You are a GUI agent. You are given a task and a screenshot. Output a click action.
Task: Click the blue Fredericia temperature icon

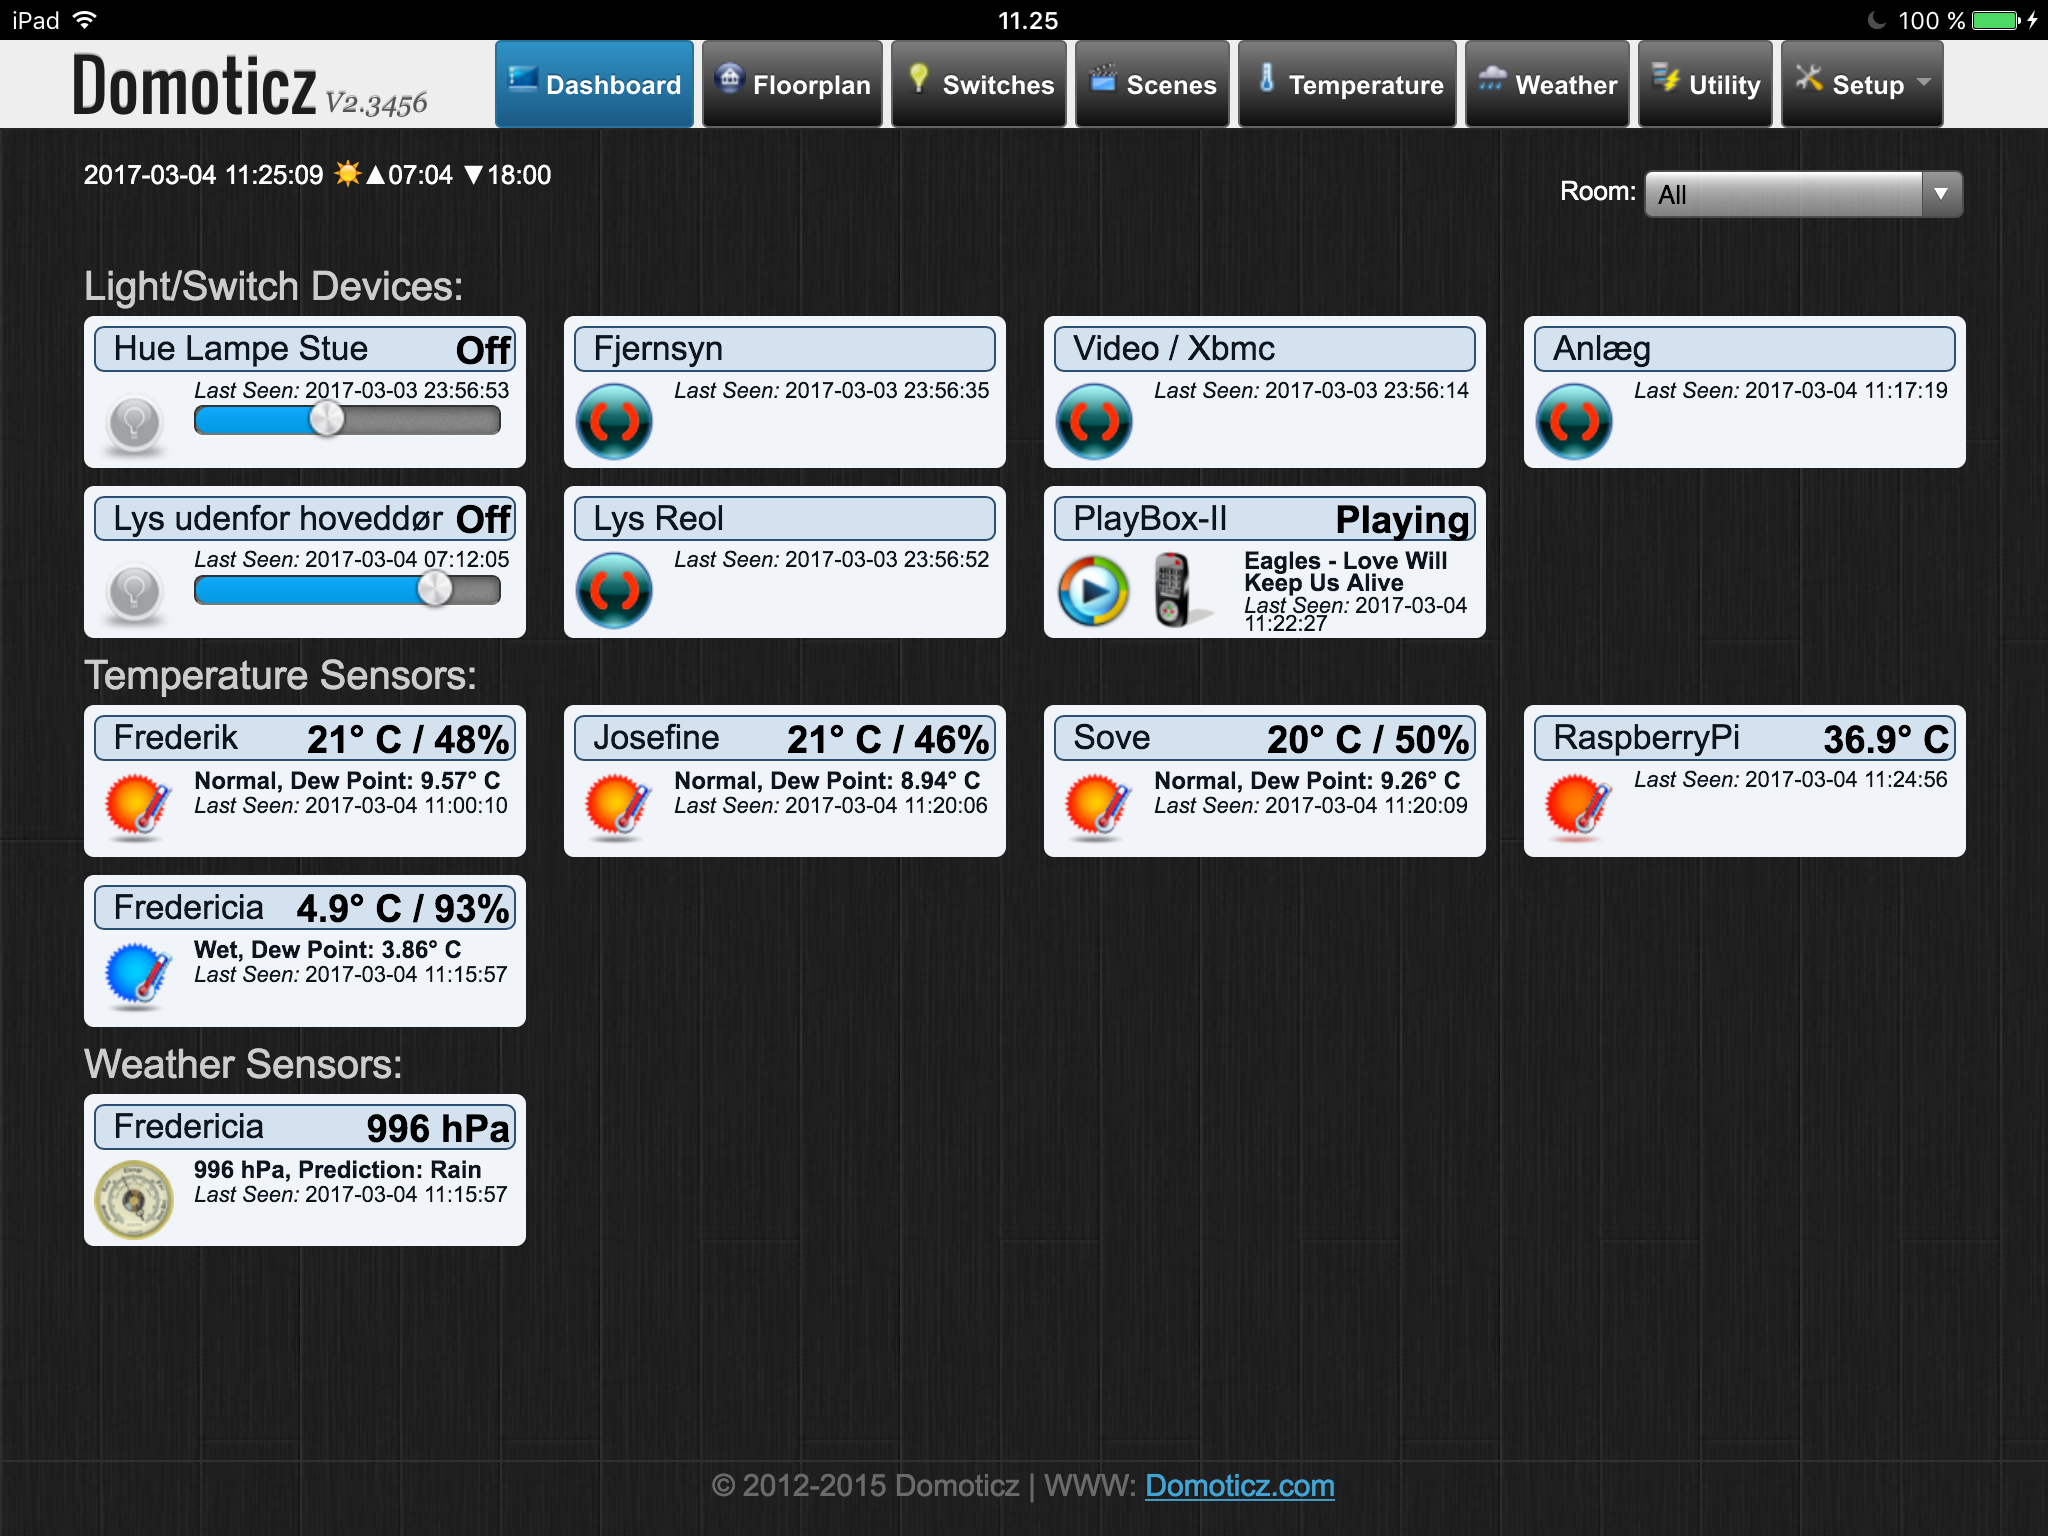[x=137, y=974]
